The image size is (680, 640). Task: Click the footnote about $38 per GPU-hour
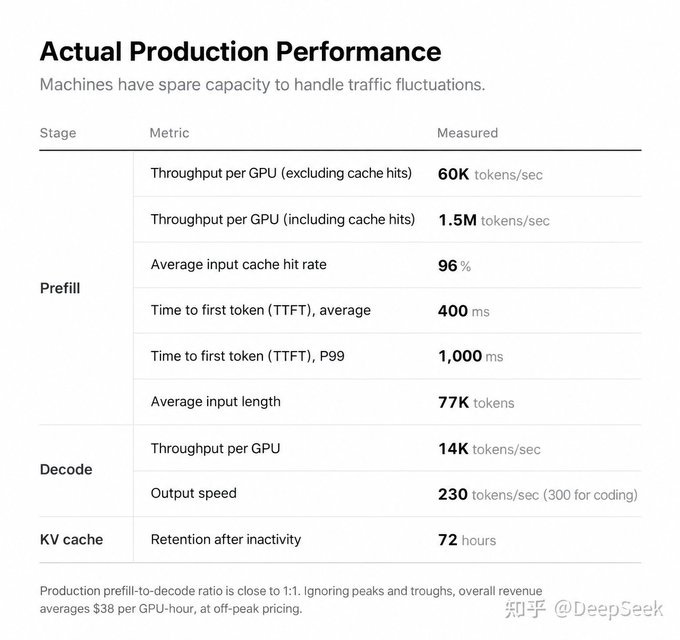[x=291, y=600]
